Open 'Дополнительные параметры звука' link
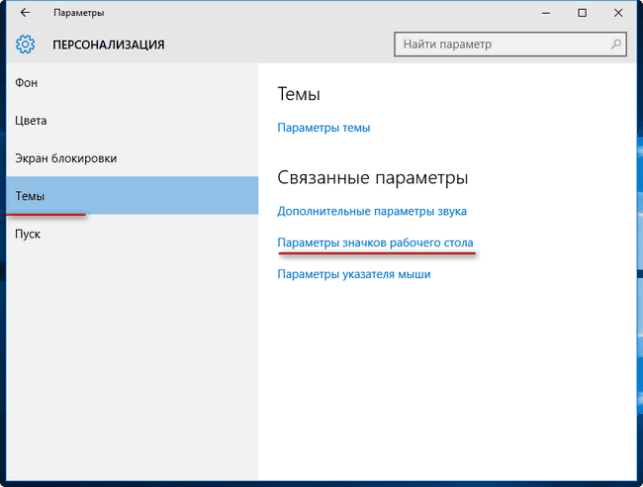Screen dimensions: 643x487 pyautogui.click(x=372, y=211)
